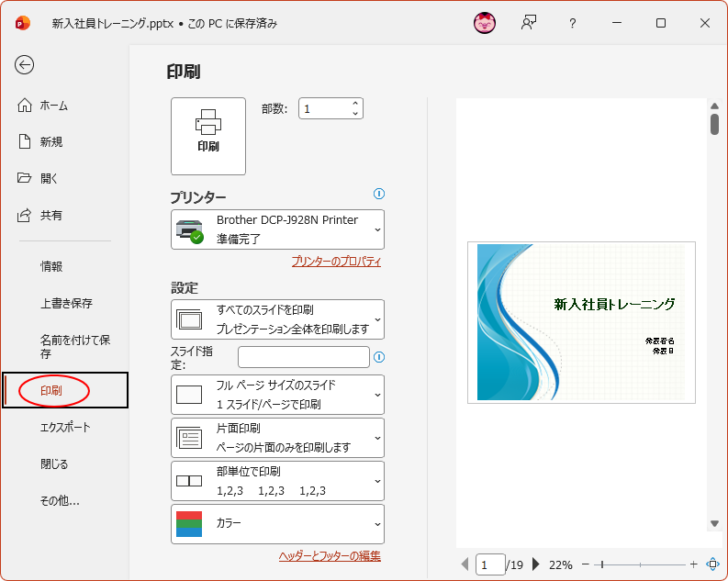The height and width of the screenshot is (581, 728).
Task: Open the Brother DCP-J928N printer dropdown
Action: 278,229
